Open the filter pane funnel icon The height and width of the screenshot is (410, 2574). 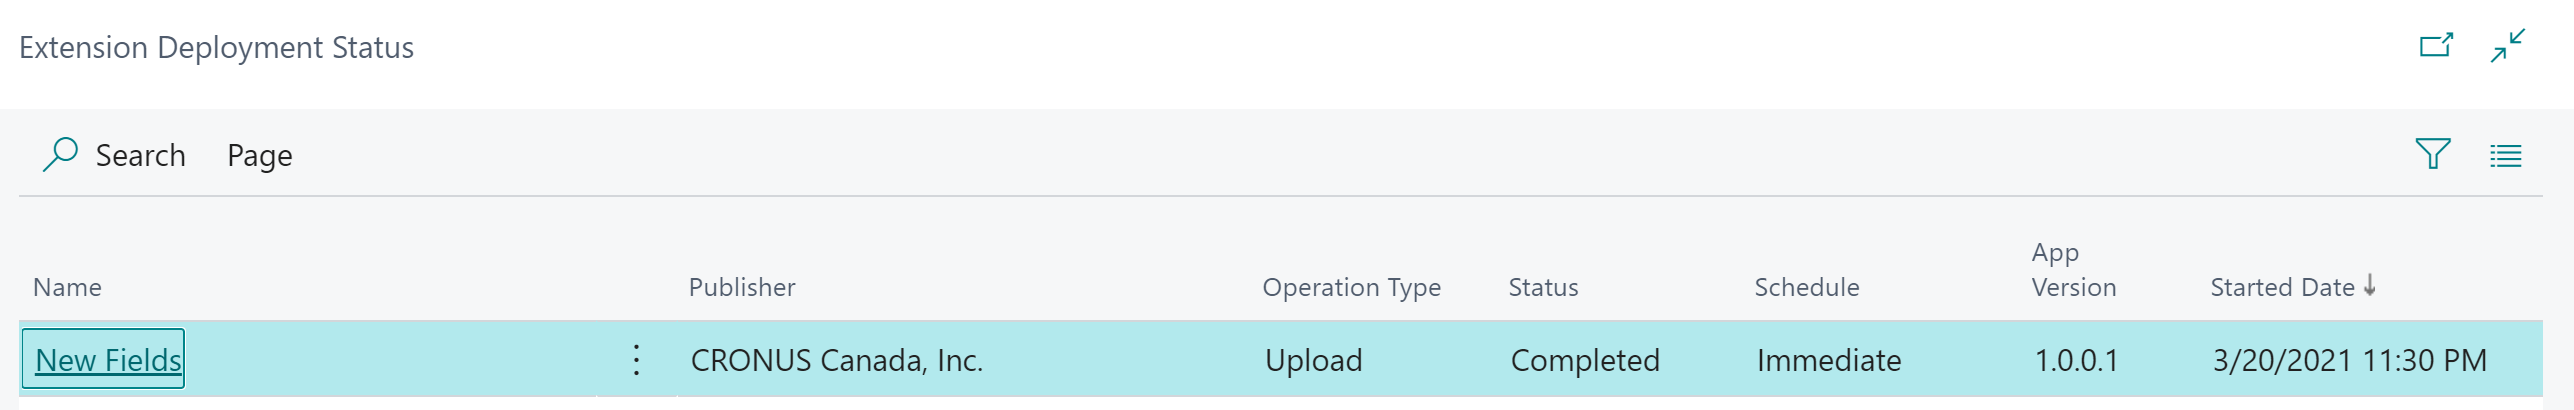coord(2432,154)
